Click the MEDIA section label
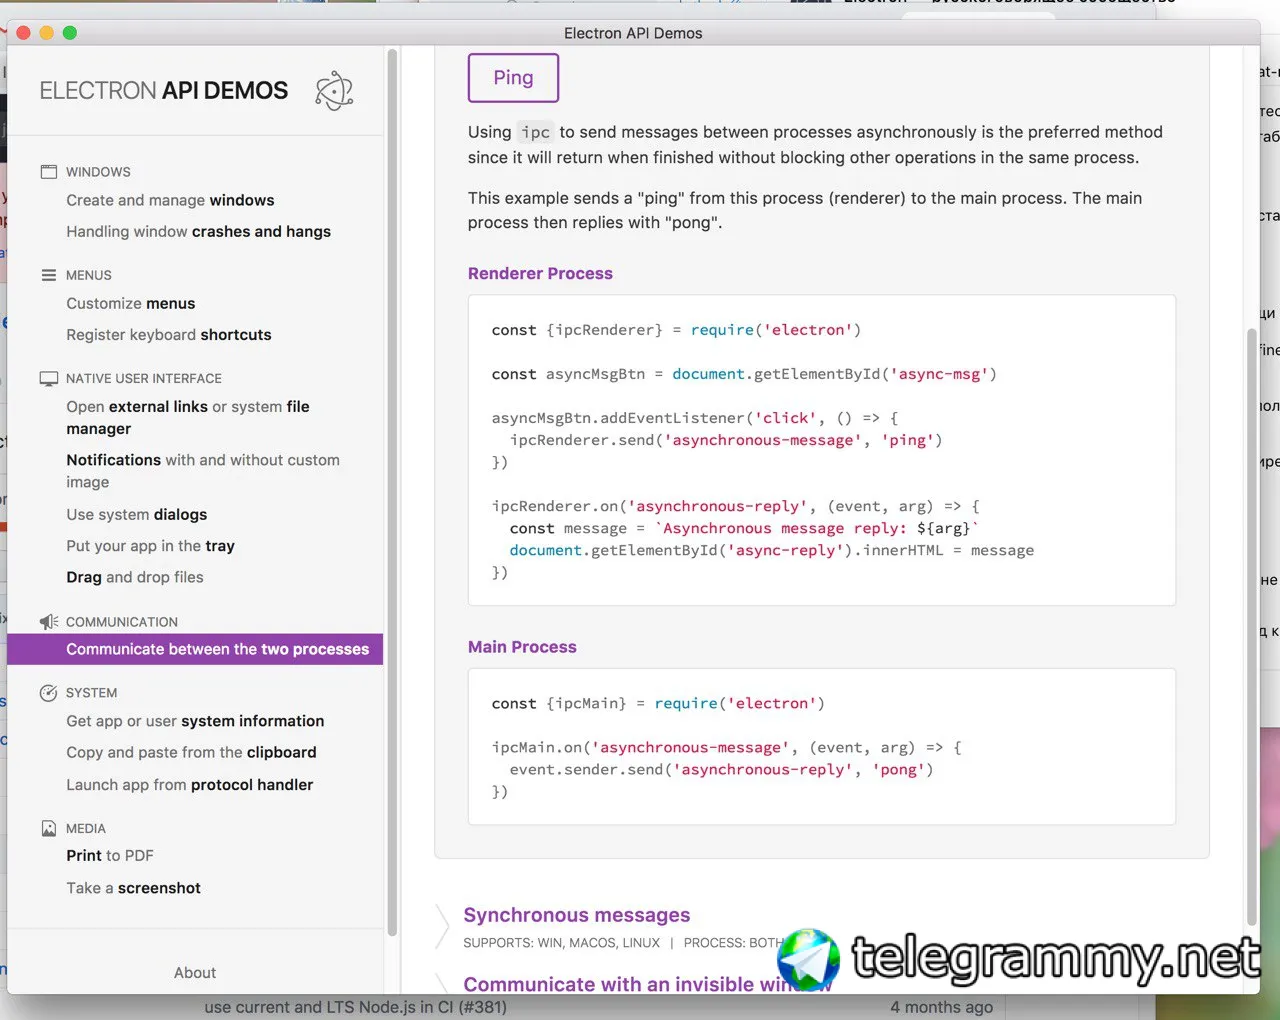The width and height of the screenshot is (1280, 1020). click(86, 828)
